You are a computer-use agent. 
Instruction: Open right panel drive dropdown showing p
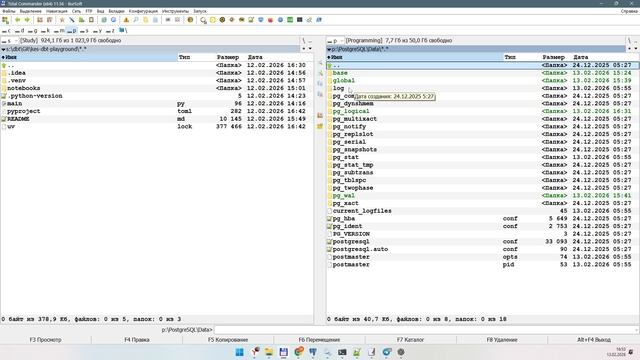[x=336, y=40]
